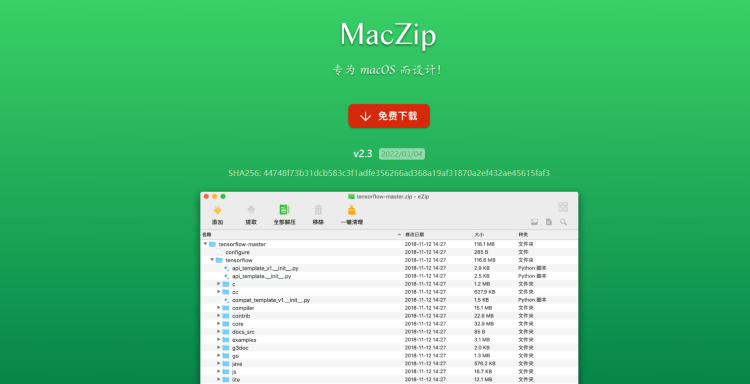Click the red 免费下载 download button
Image resolution: width=750 pixels, height=384 pixels.
click(x=389, y=116)
